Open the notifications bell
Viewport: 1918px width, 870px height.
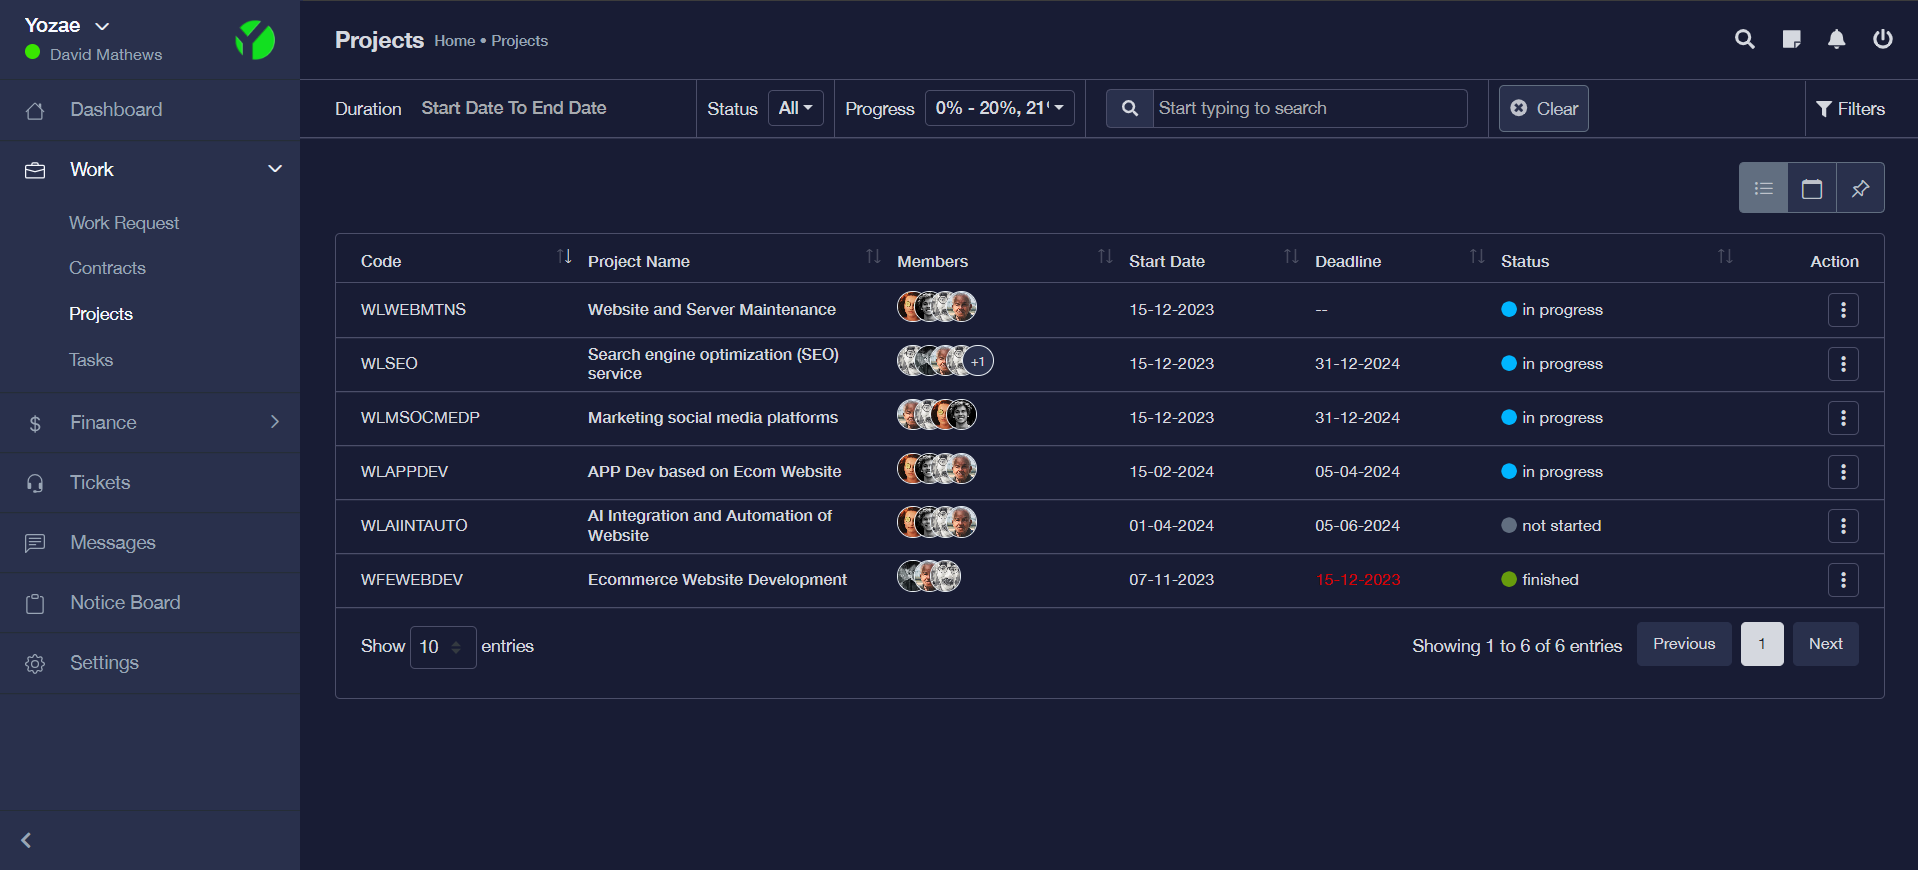1836,39
